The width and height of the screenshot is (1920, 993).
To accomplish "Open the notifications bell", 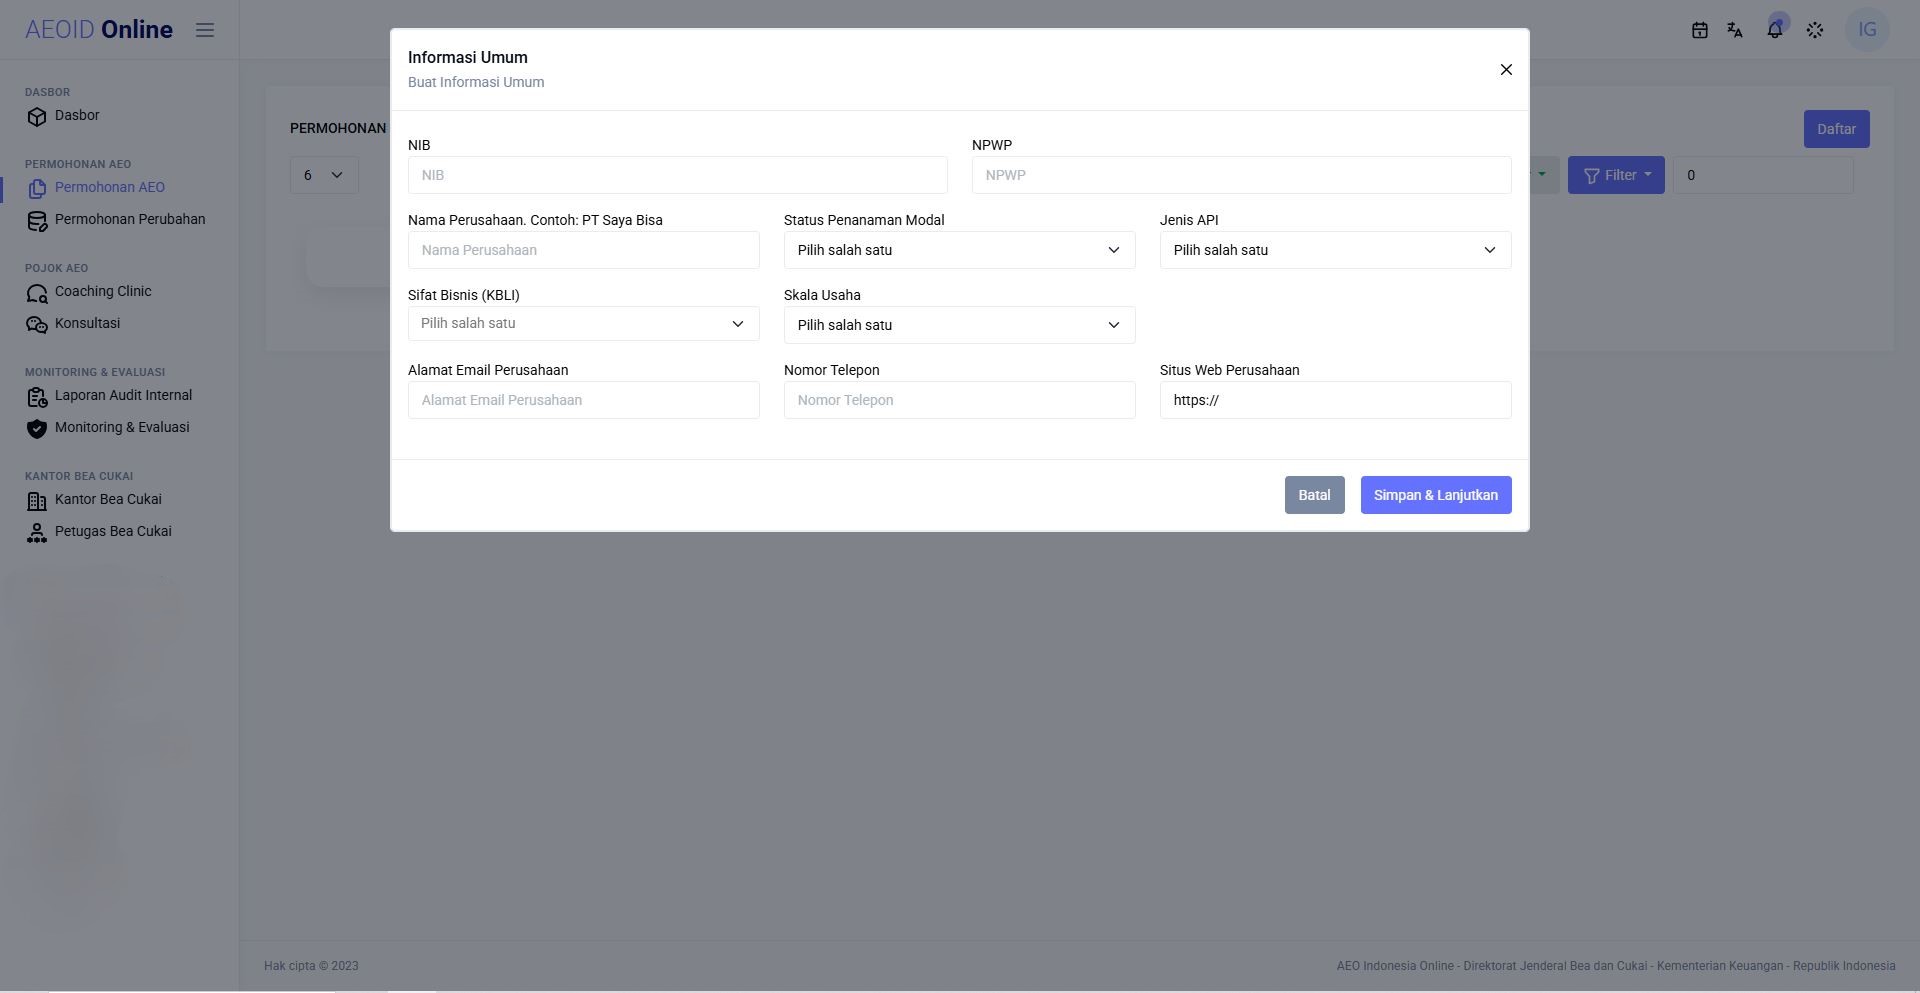I will 1775,30.
